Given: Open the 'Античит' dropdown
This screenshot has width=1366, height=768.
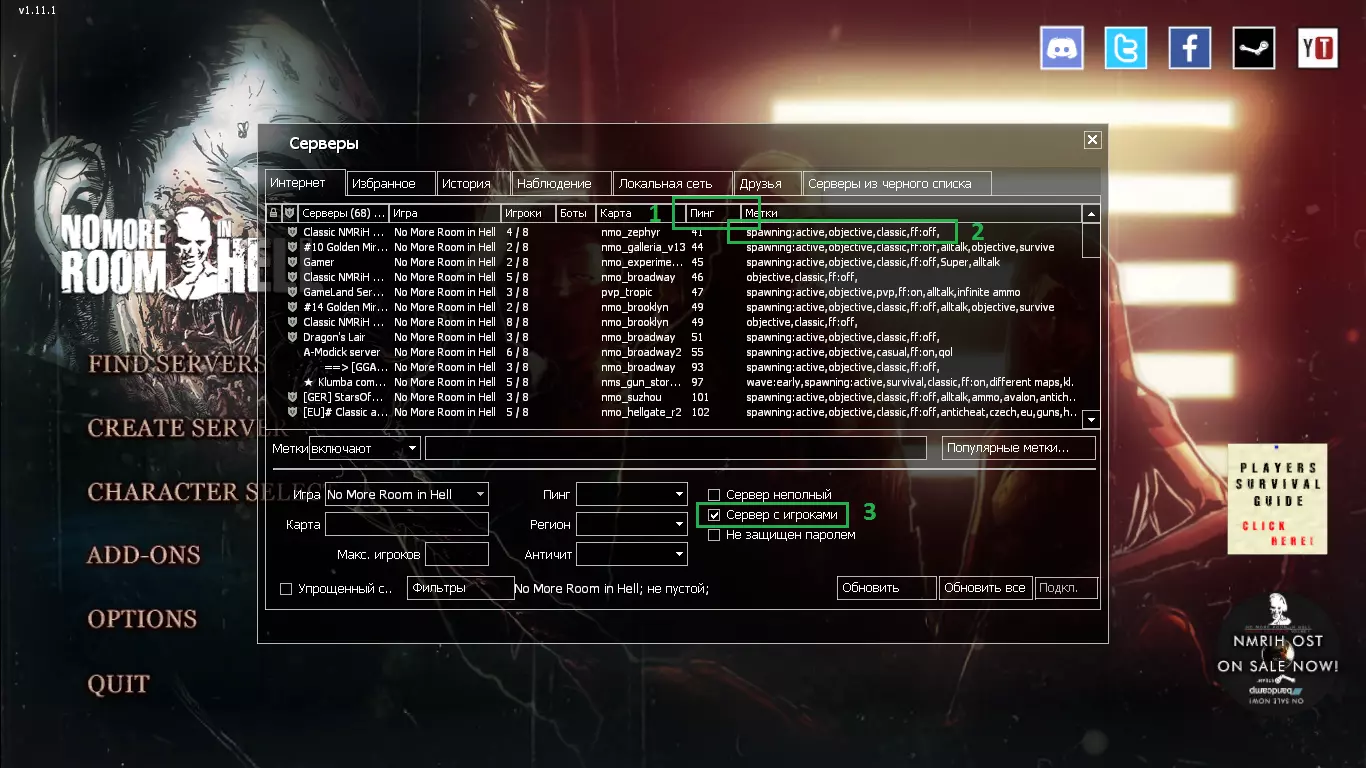Looking at the screenshot, I should [632, 554].
